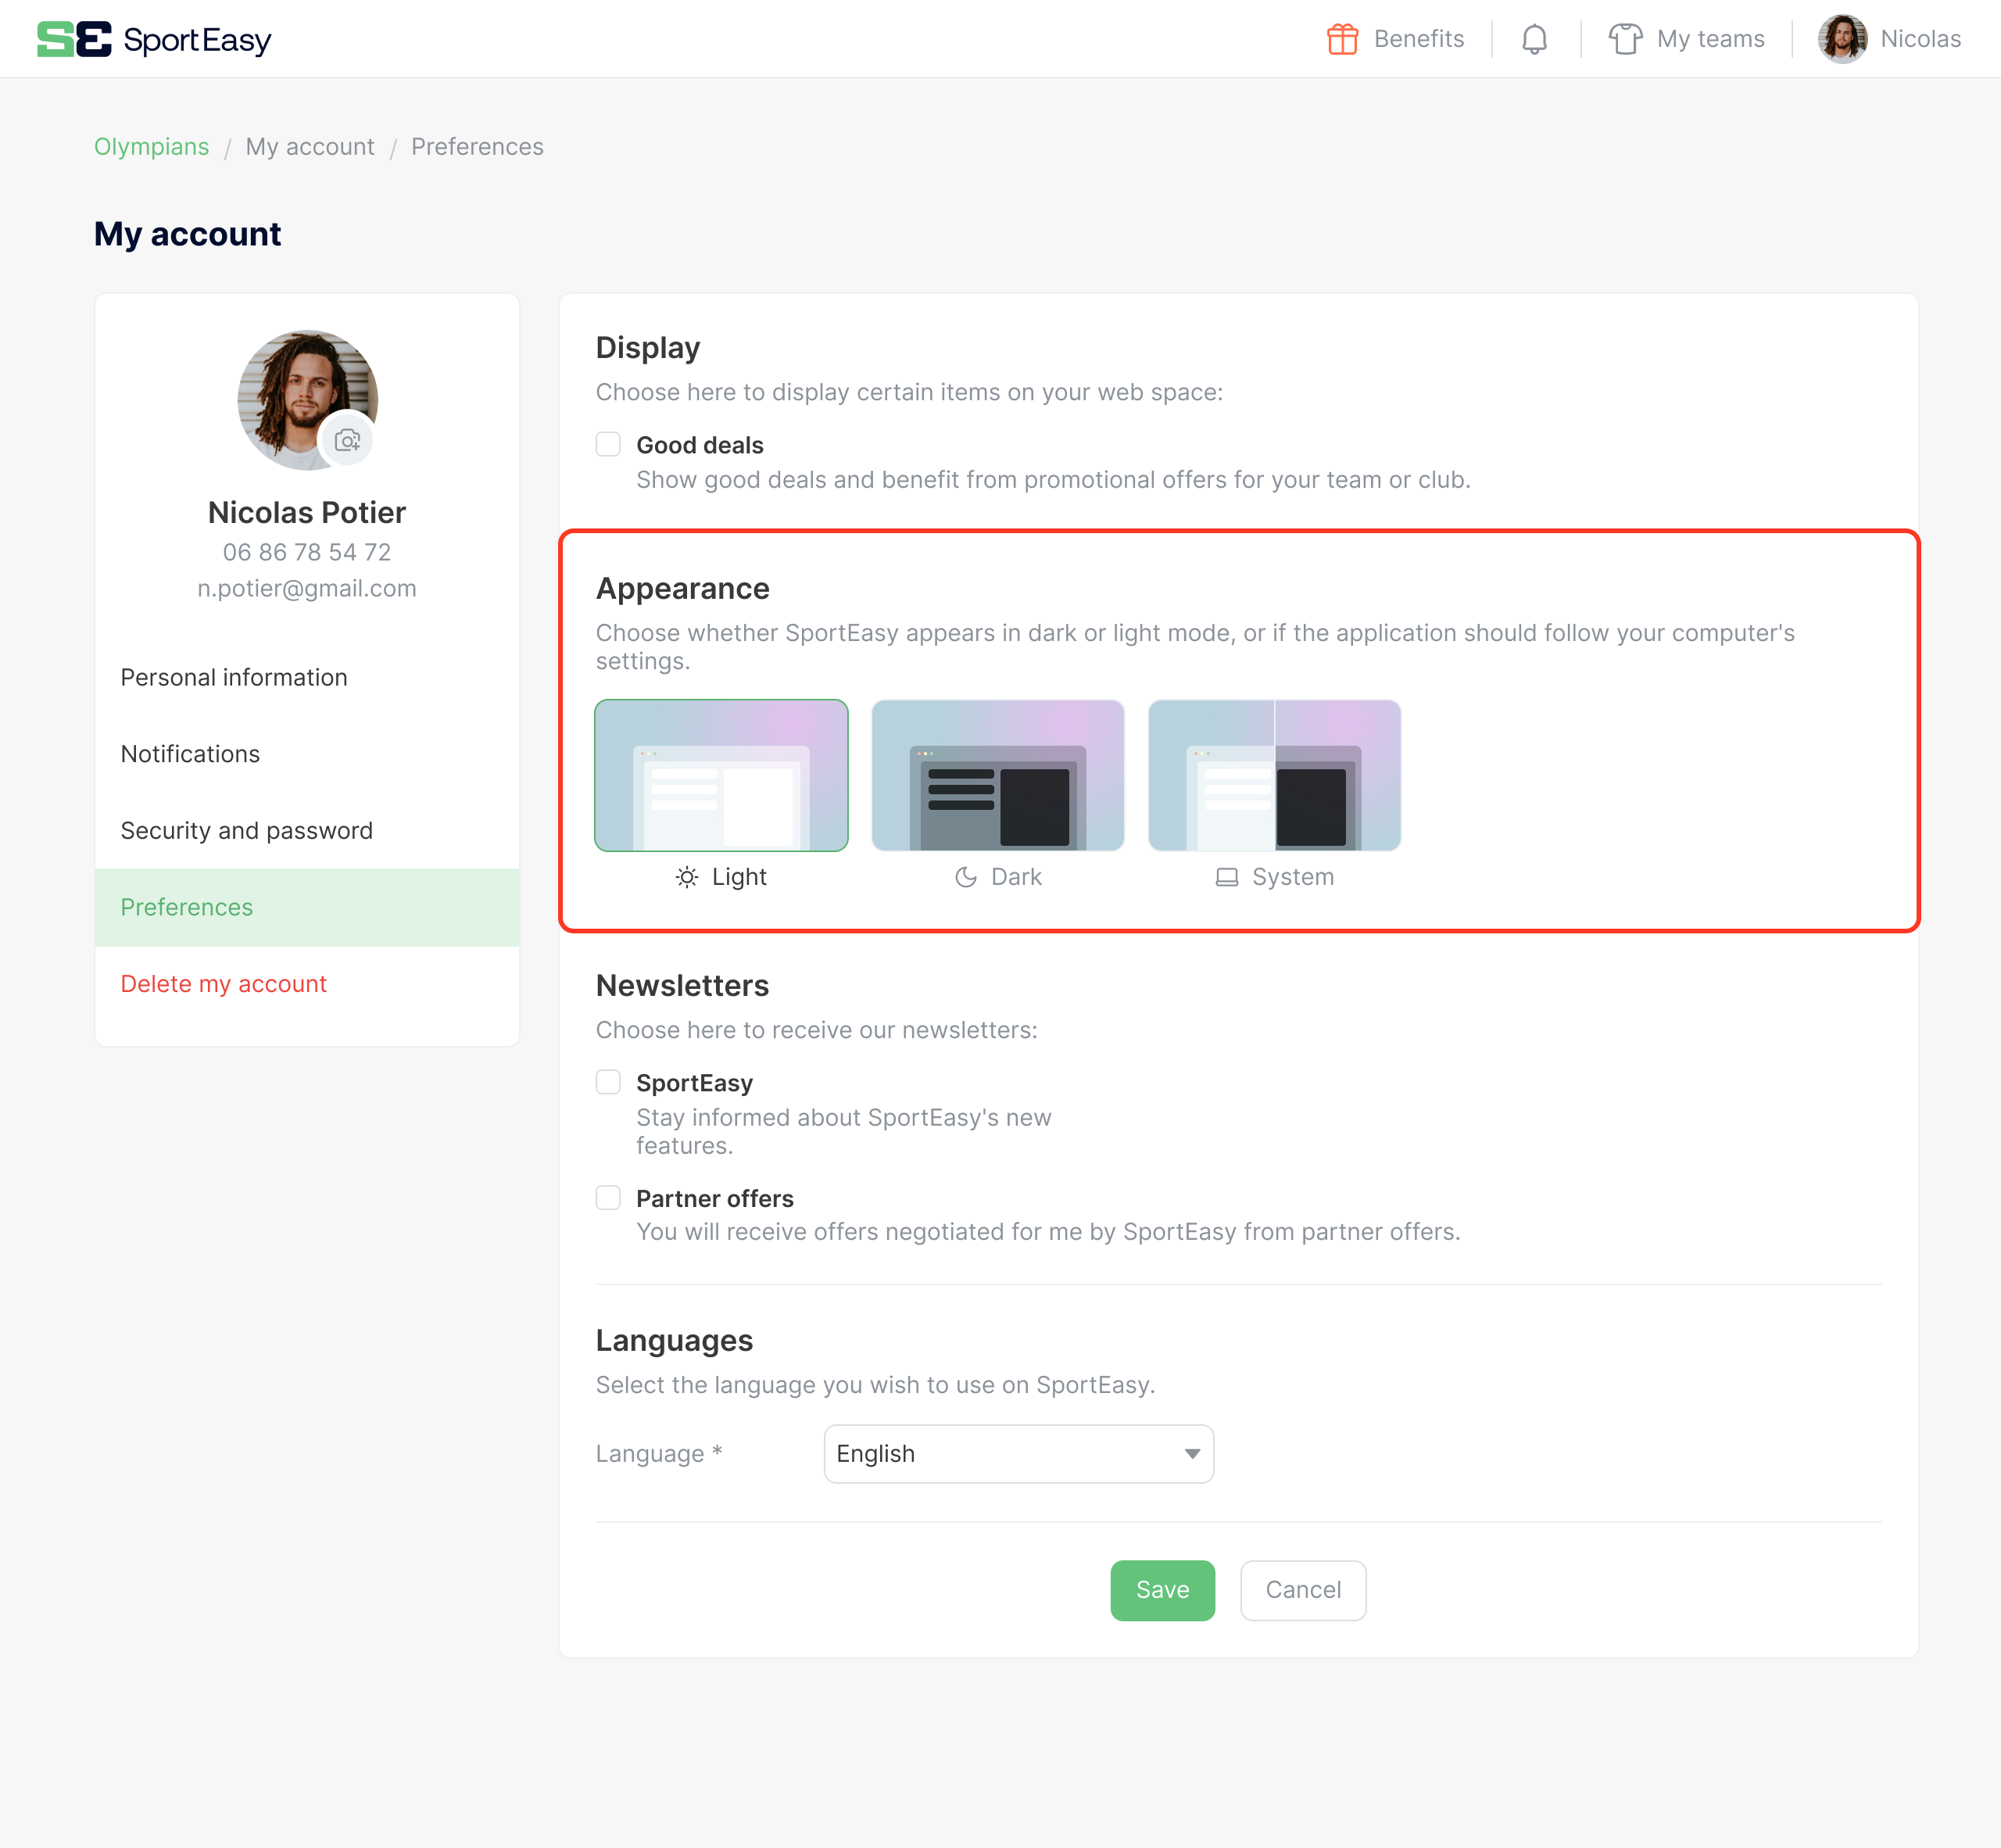This screenshot has height=1848, width=2001.
Task: Open Security and password section
Action: 246,830
